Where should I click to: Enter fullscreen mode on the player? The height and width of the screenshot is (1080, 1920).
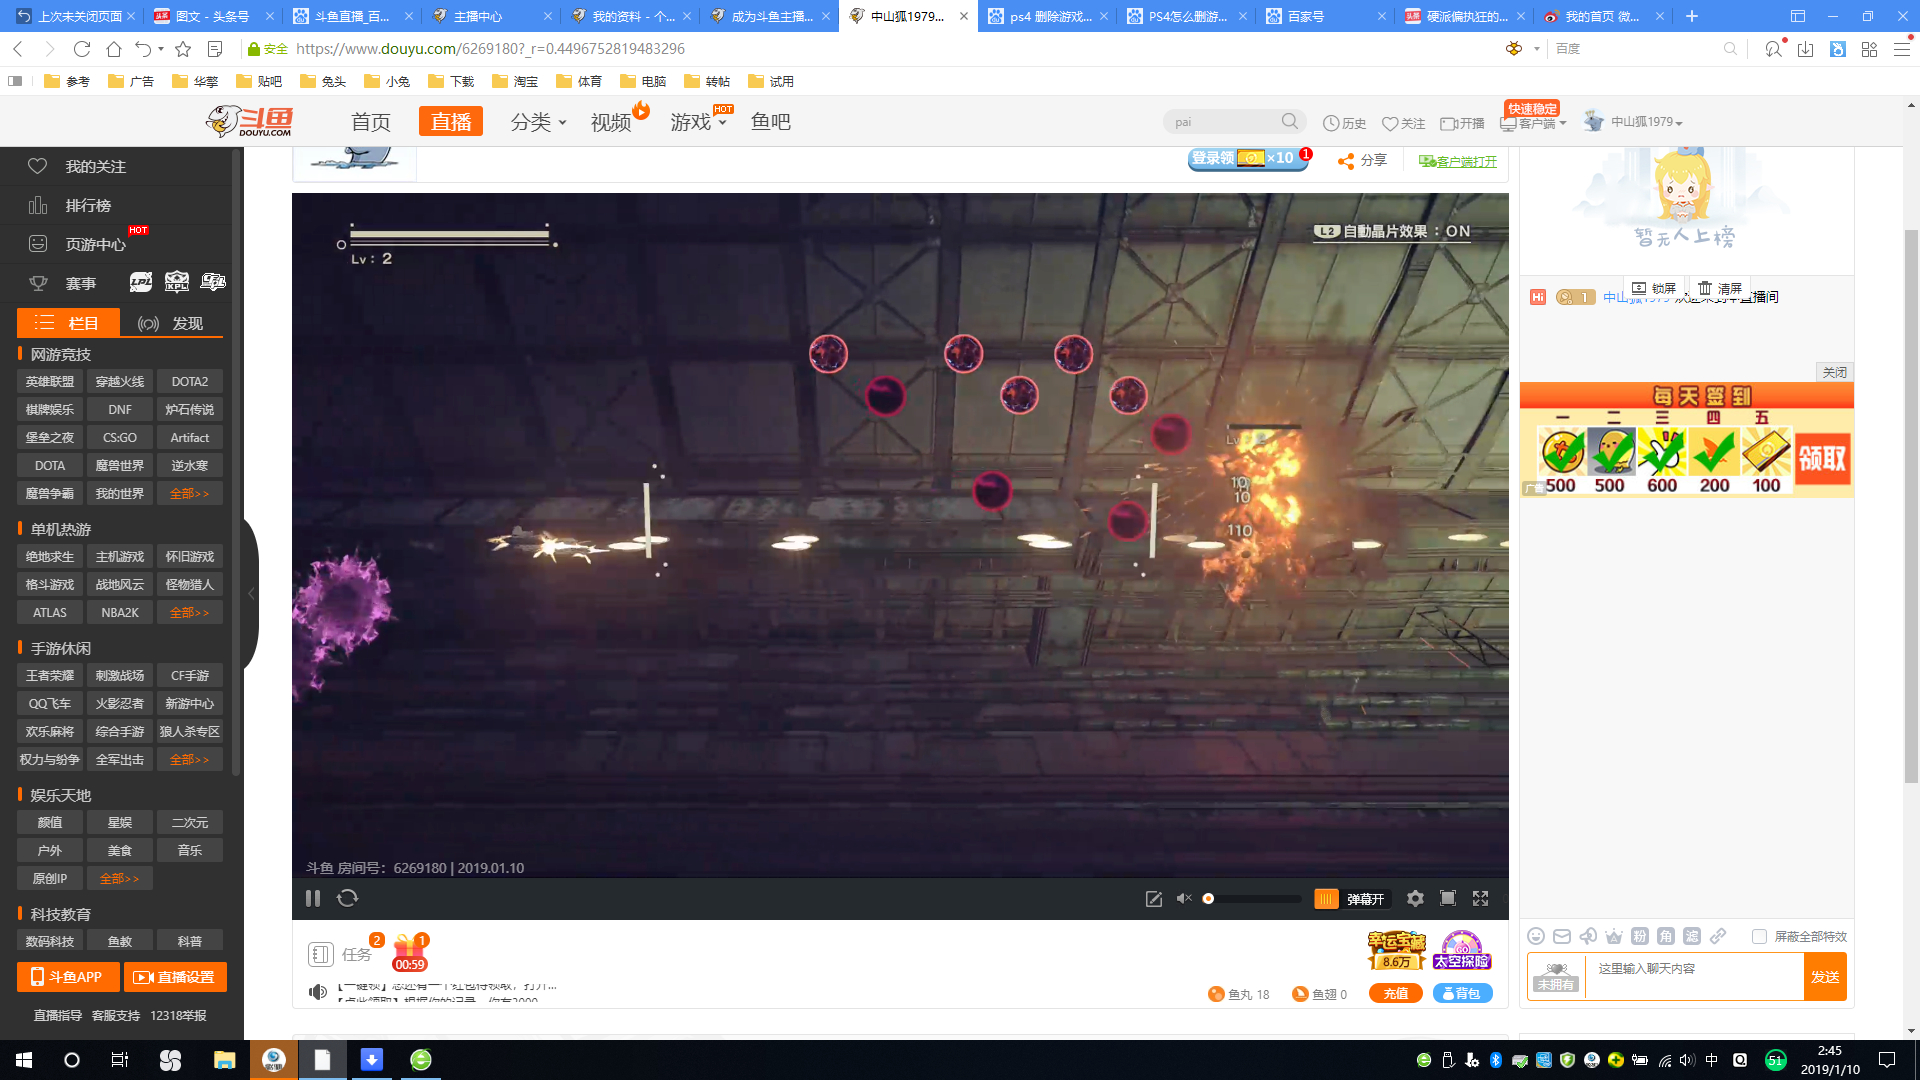(x=1481, y=898)
